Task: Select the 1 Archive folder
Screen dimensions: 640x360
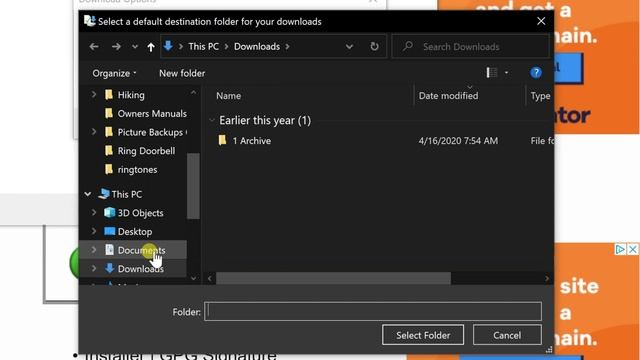Action: tap(251, 141)
